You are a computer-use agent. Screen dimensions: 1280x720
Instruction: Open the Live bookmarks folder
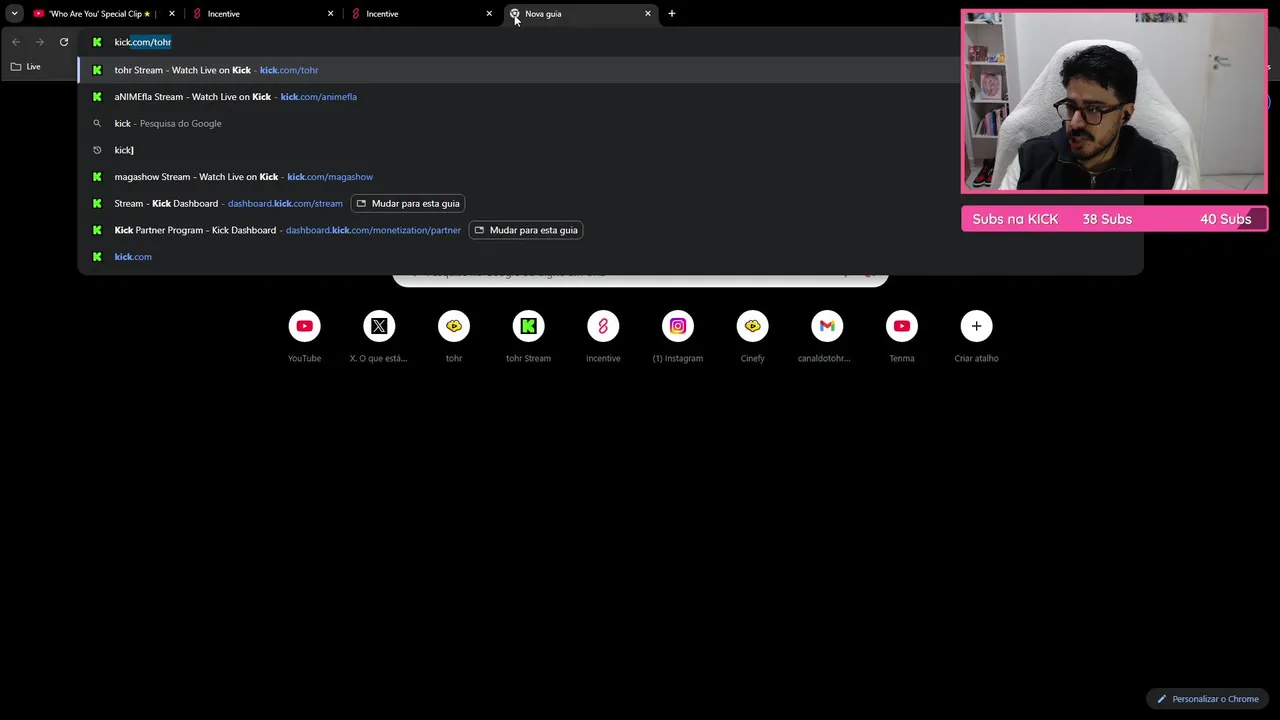point(26,67)
